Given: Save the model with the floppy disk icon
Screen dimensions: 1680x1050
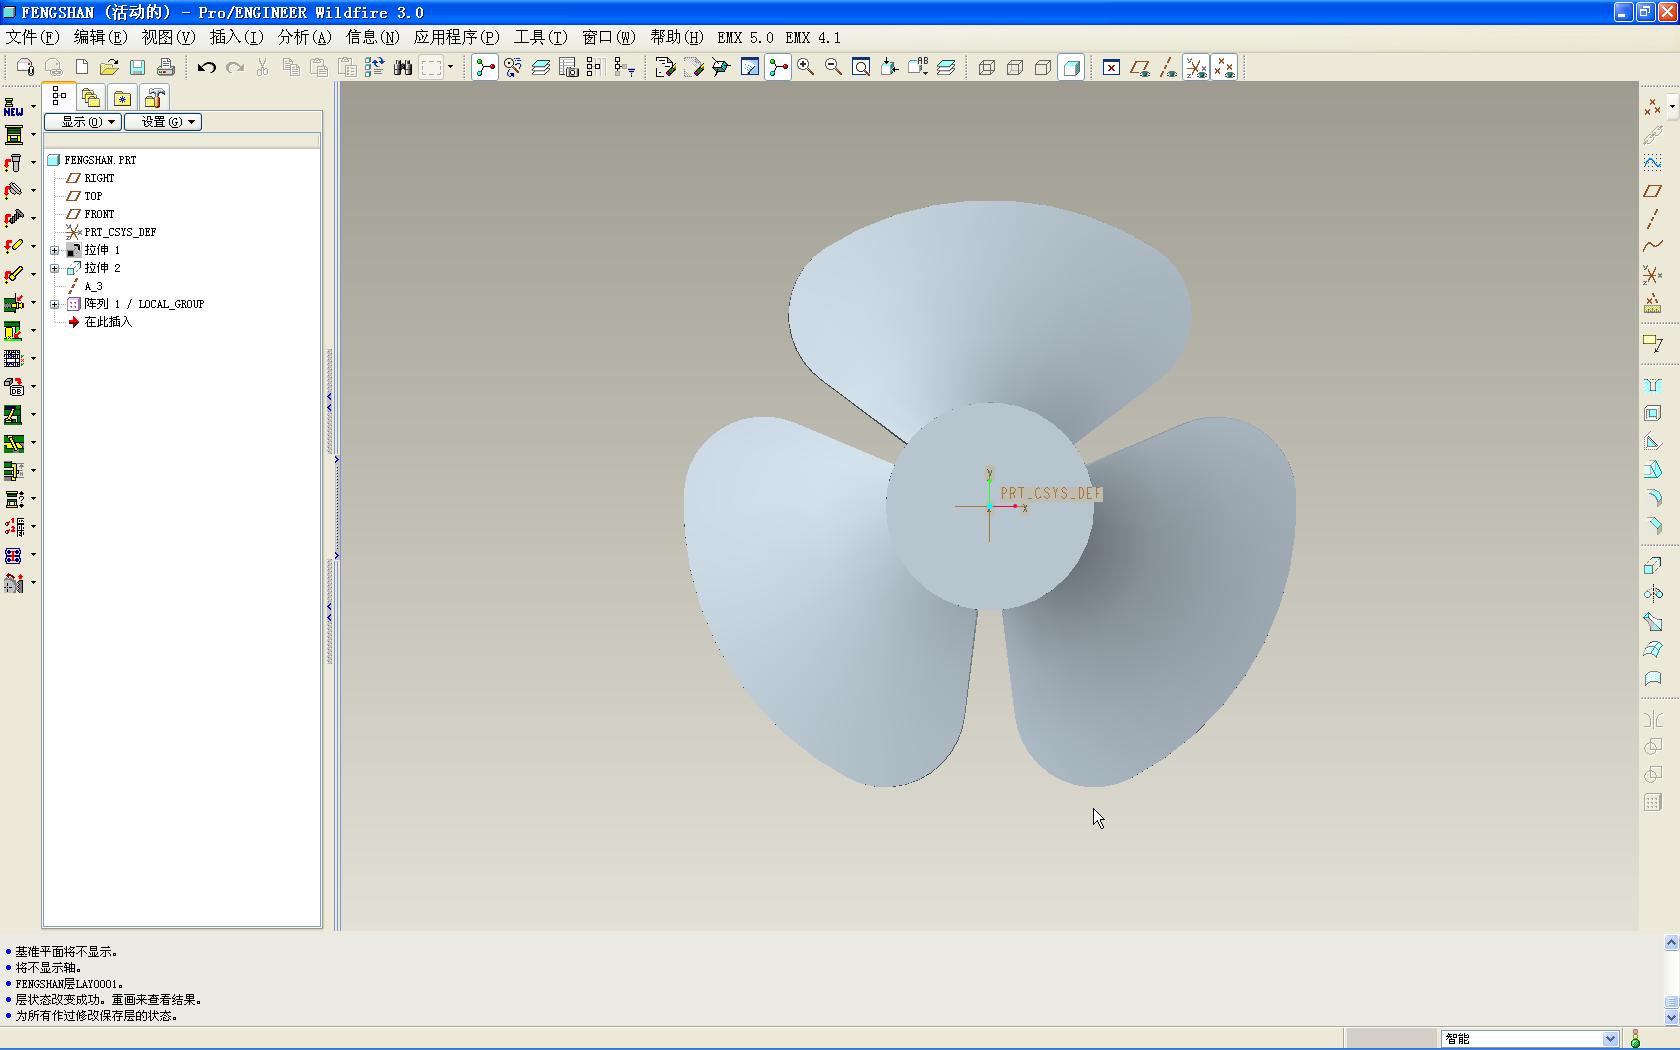Looking at the screenshot, I should 137,67.
